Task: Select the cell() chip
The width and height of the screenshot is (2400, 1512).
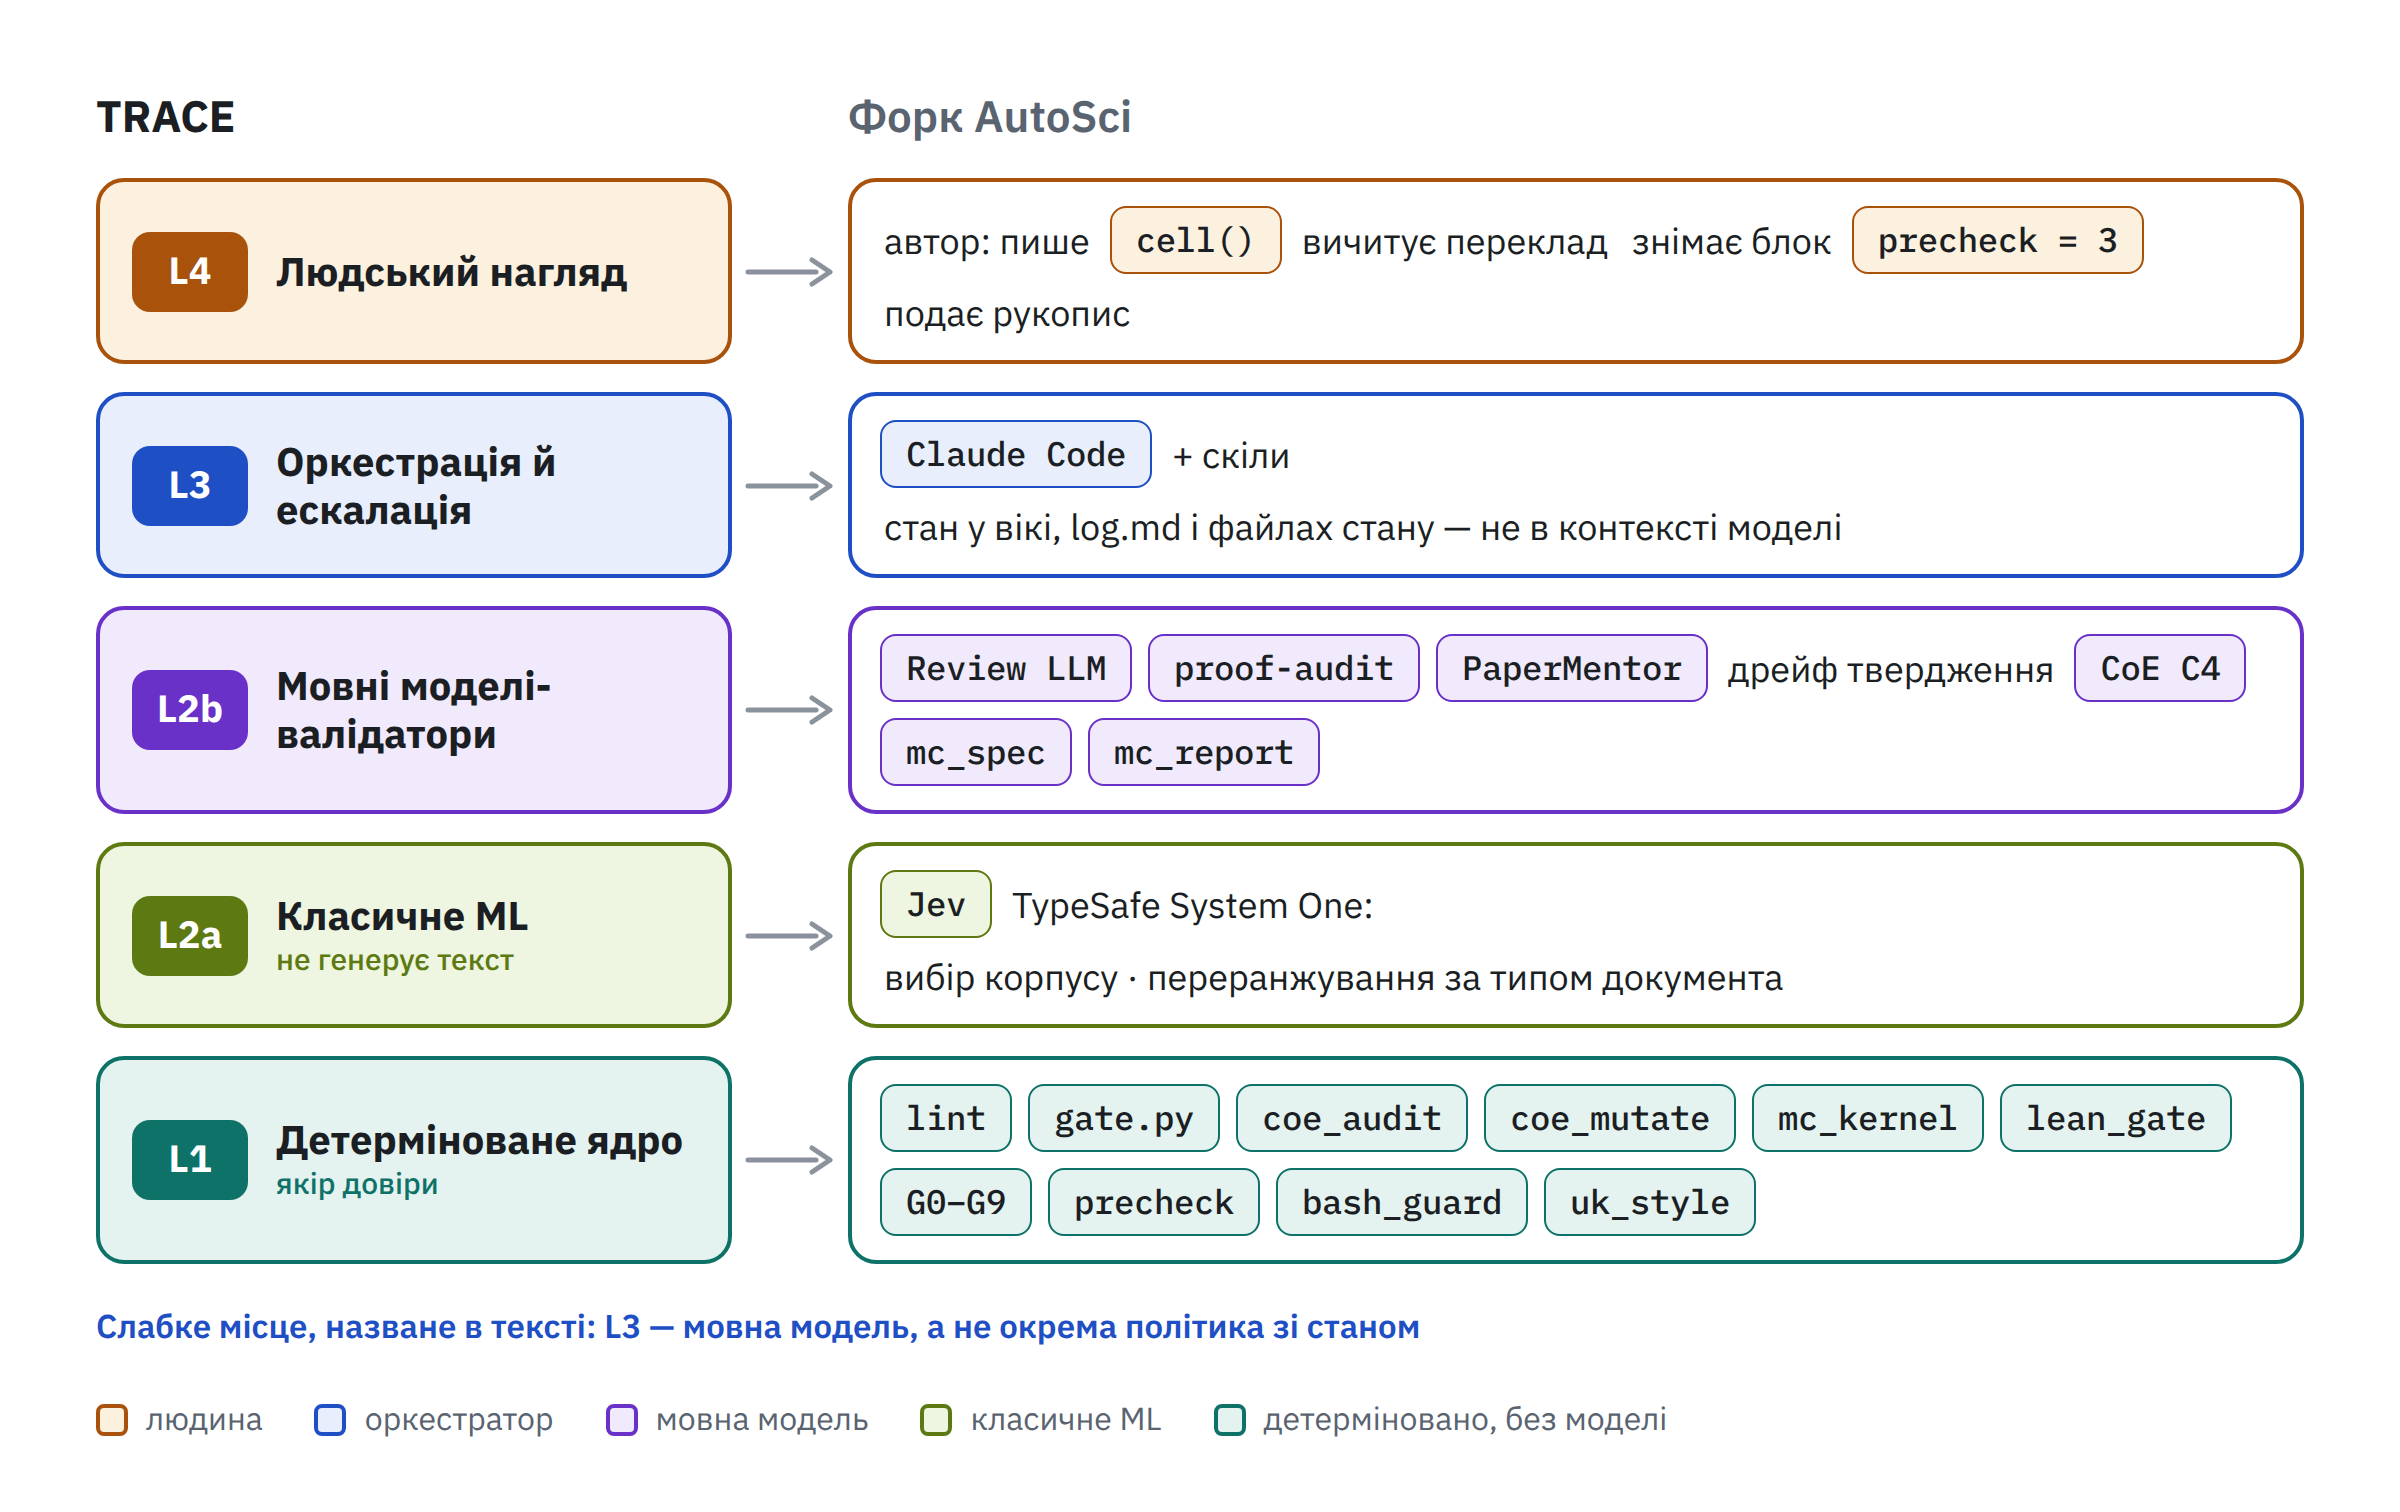Action: pyautogui.click(x=1195, y=241)
